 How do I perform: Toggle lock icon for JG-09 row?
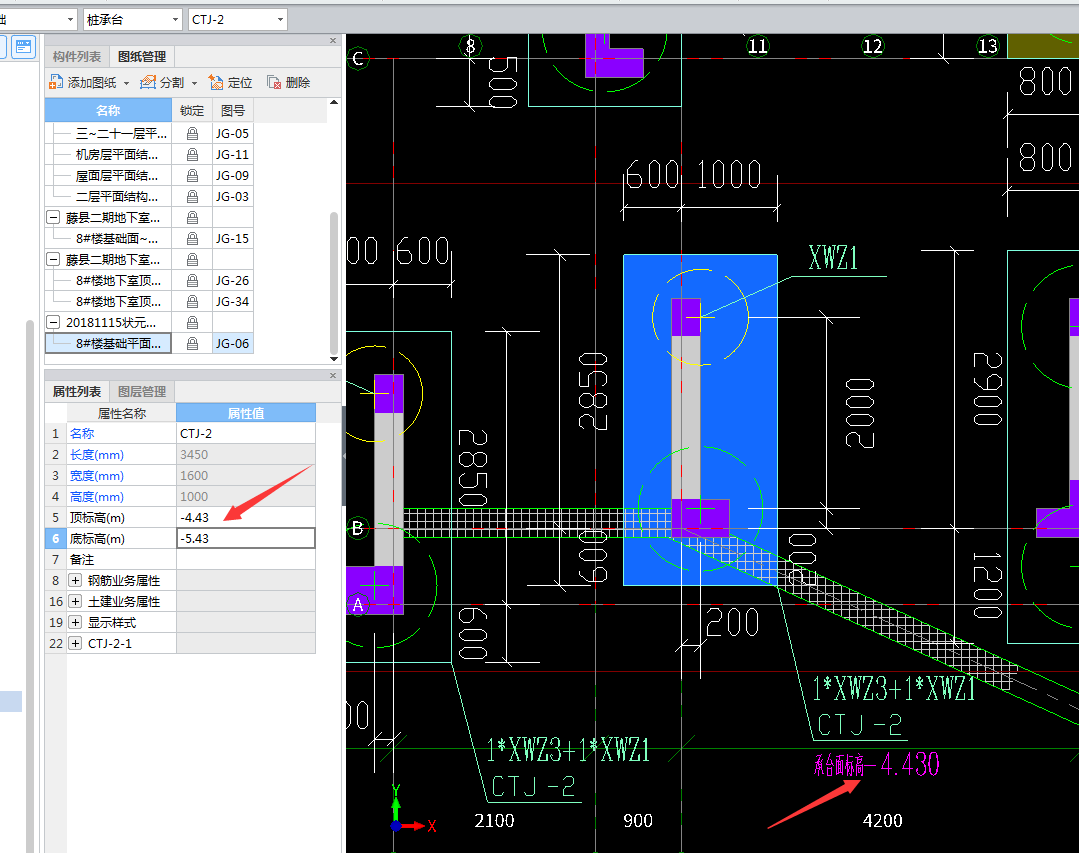tap(192, 175)
